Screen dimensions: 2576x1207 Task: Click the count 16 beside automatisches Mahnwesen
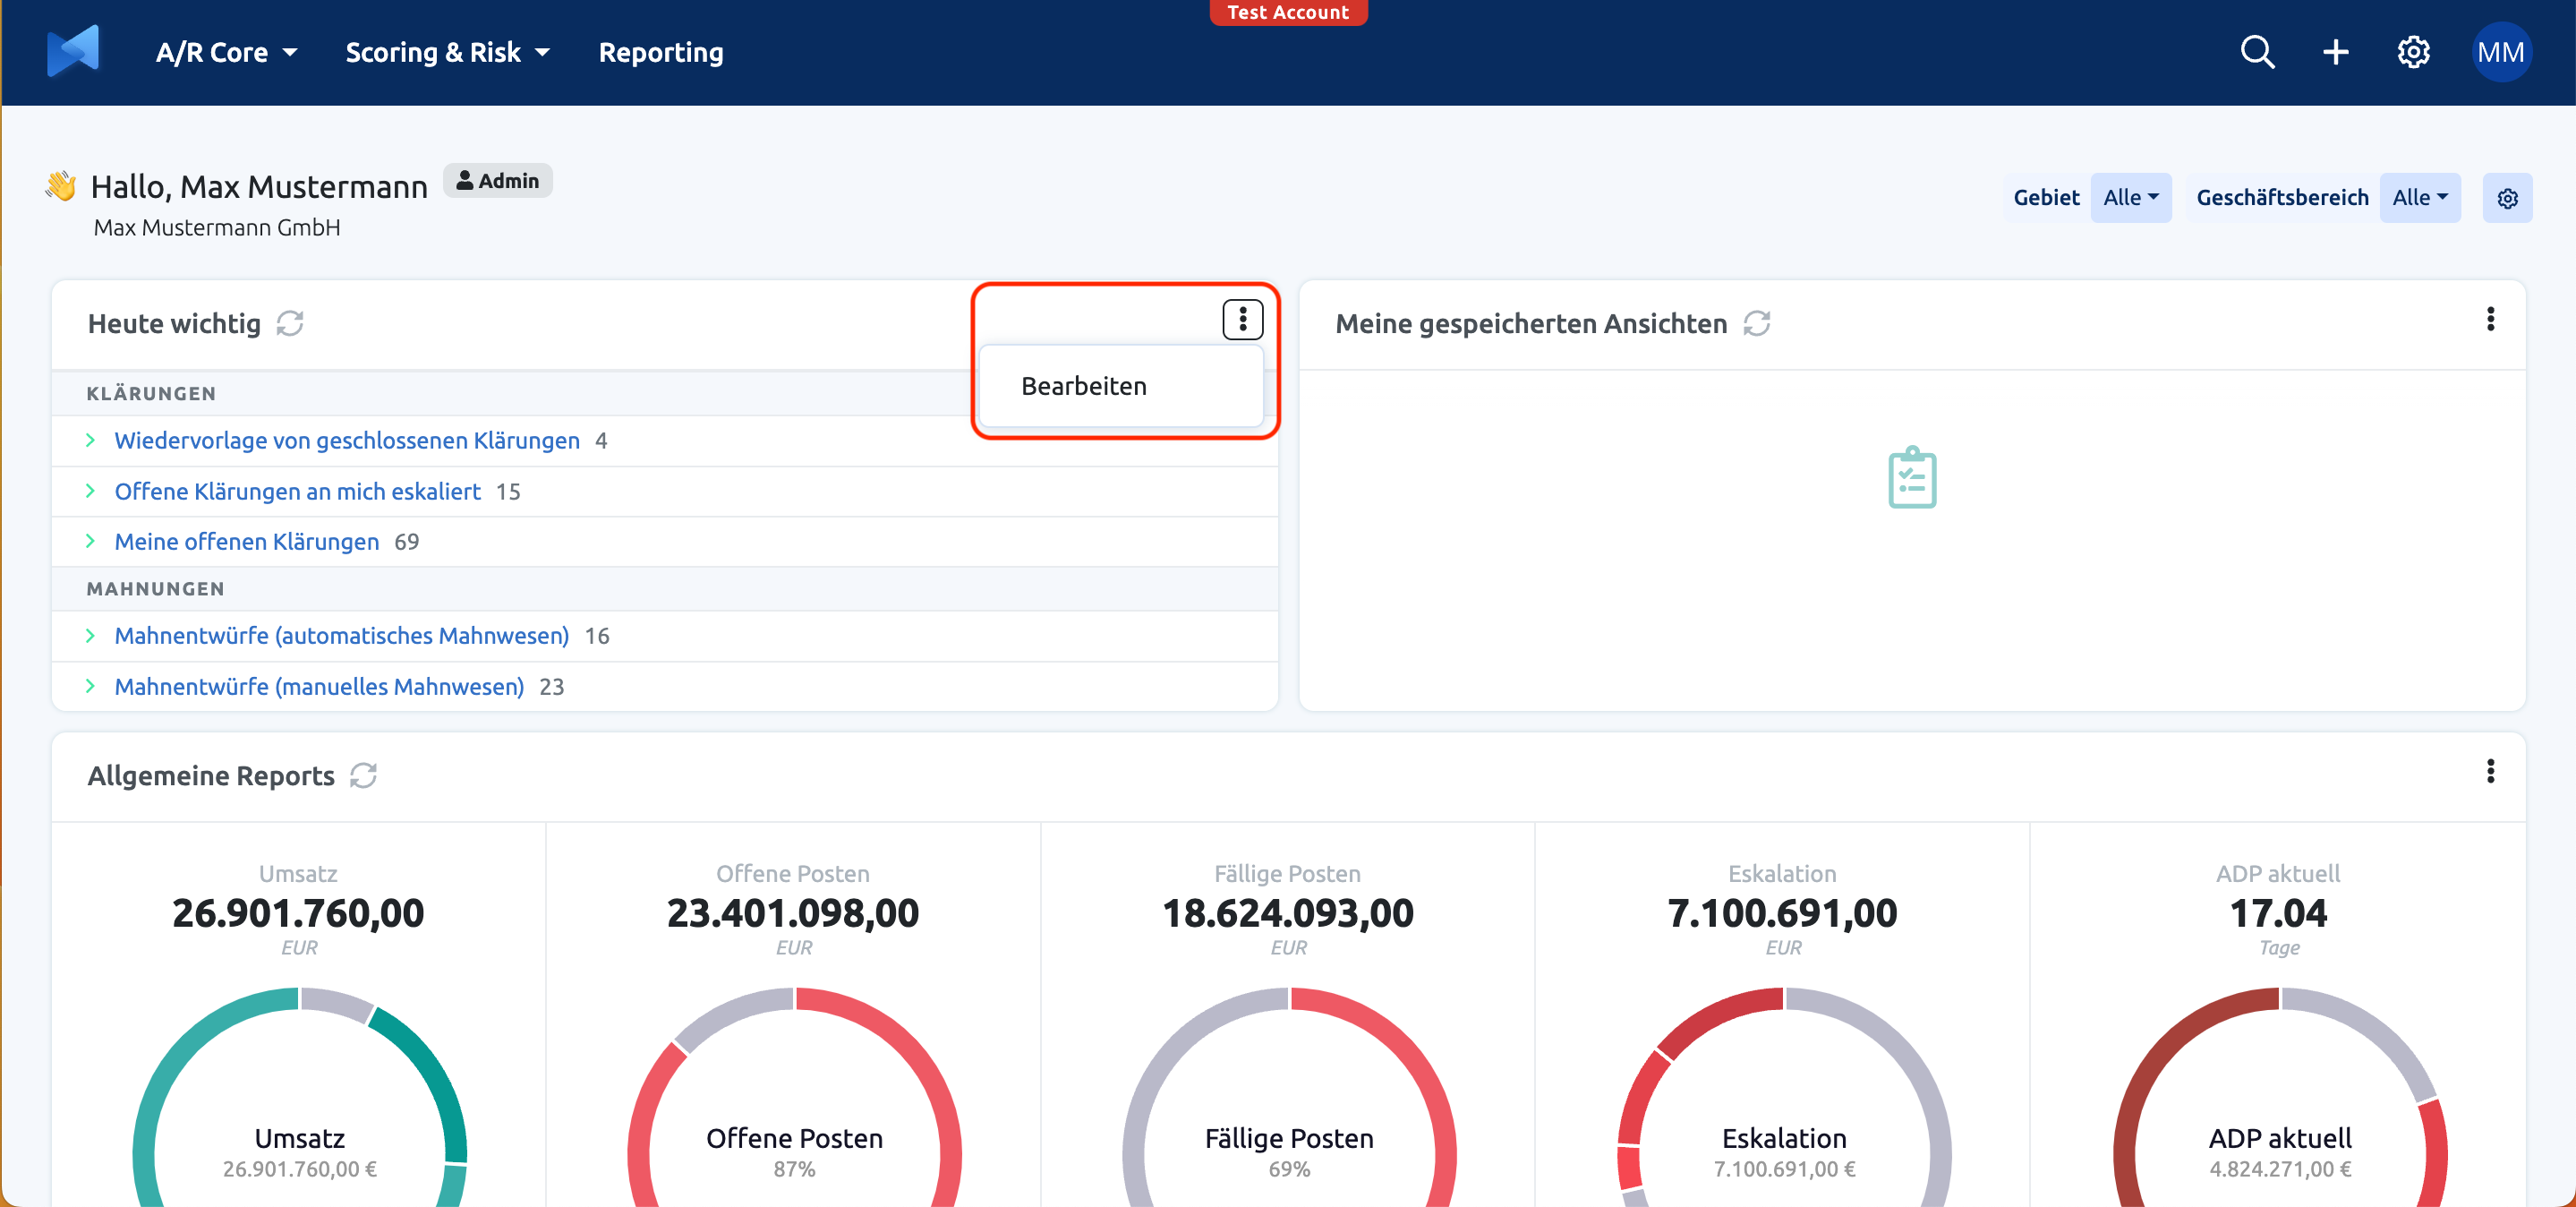597,636
